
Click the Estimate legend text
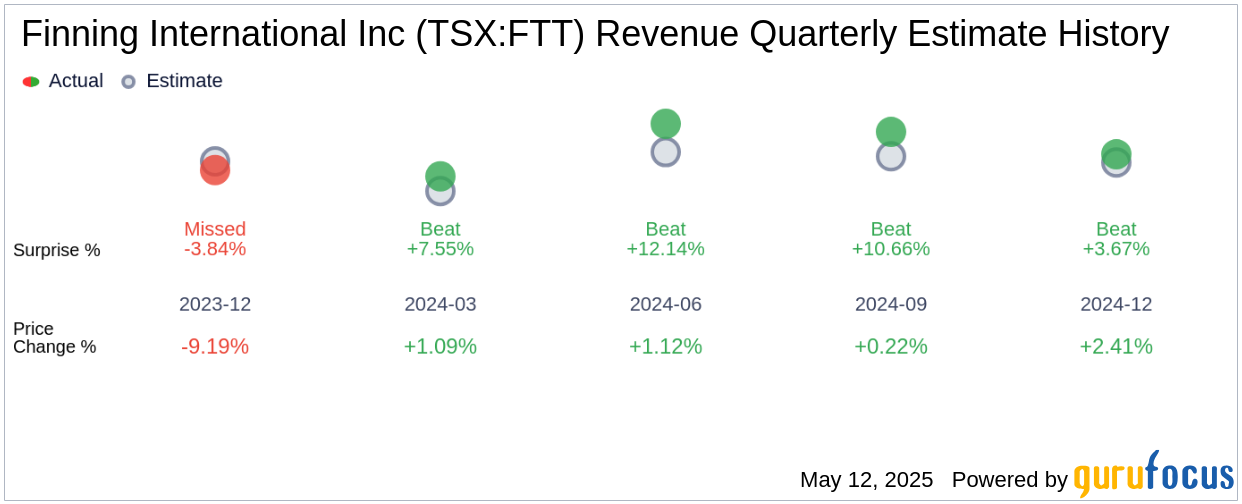[x=184, y=81]
